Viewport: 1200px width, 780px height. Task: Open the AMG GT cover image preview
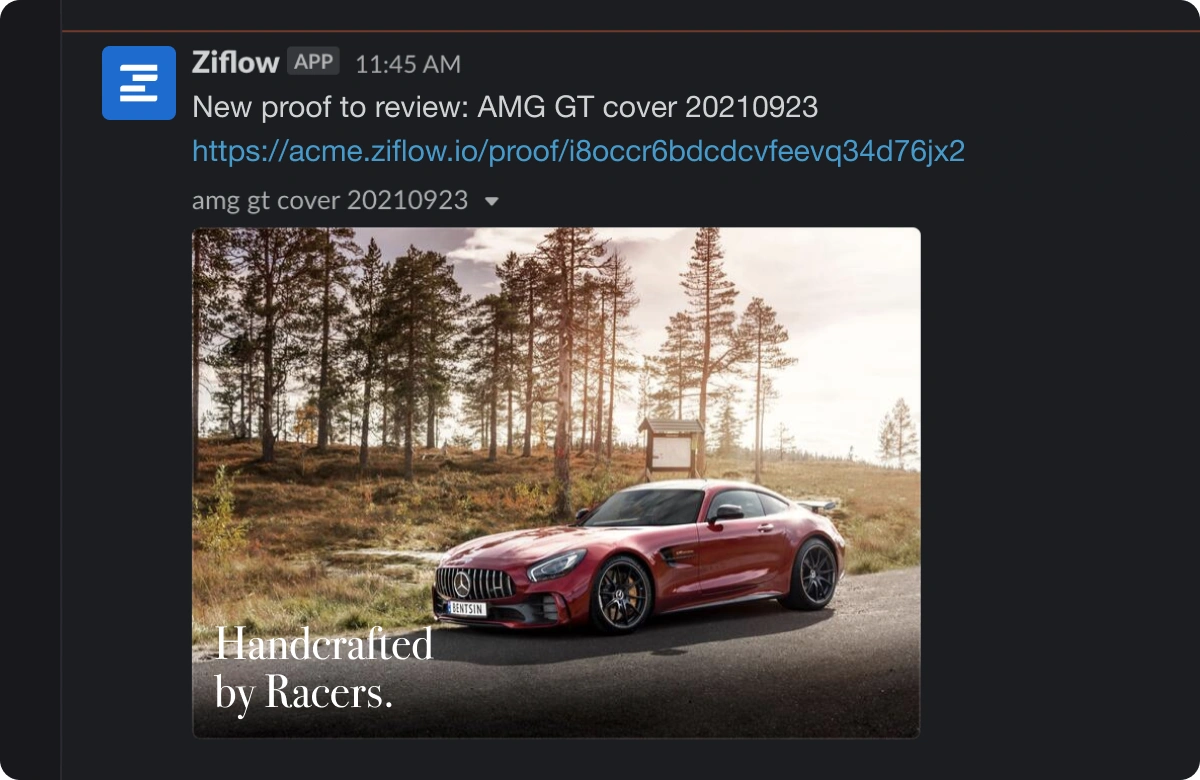[556, 482]
